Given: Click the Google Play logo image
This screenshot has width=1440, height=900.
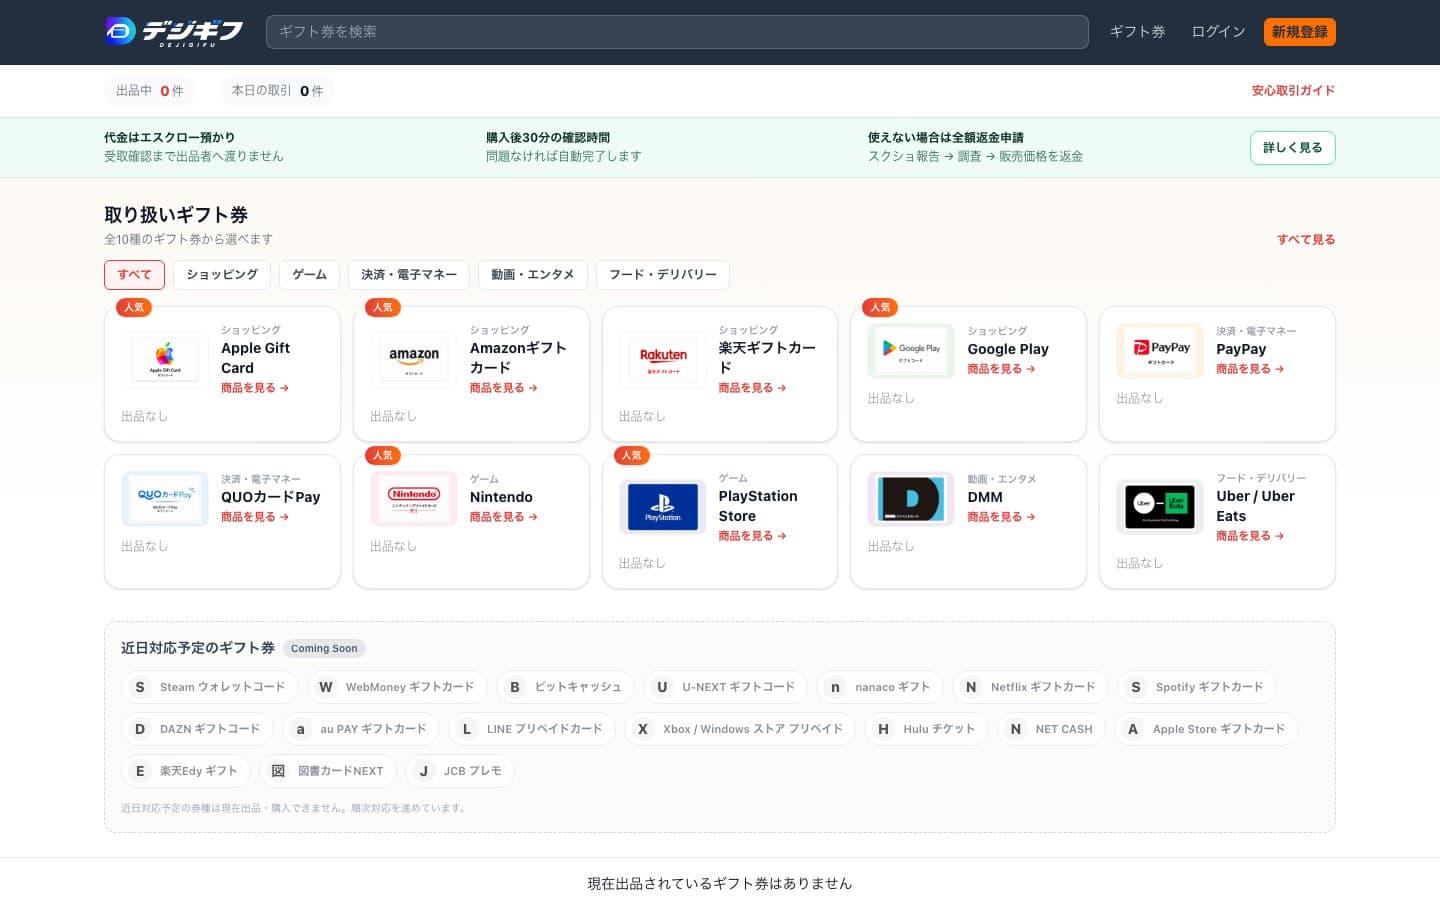Looking at the screenshot, I should point(911,351).
